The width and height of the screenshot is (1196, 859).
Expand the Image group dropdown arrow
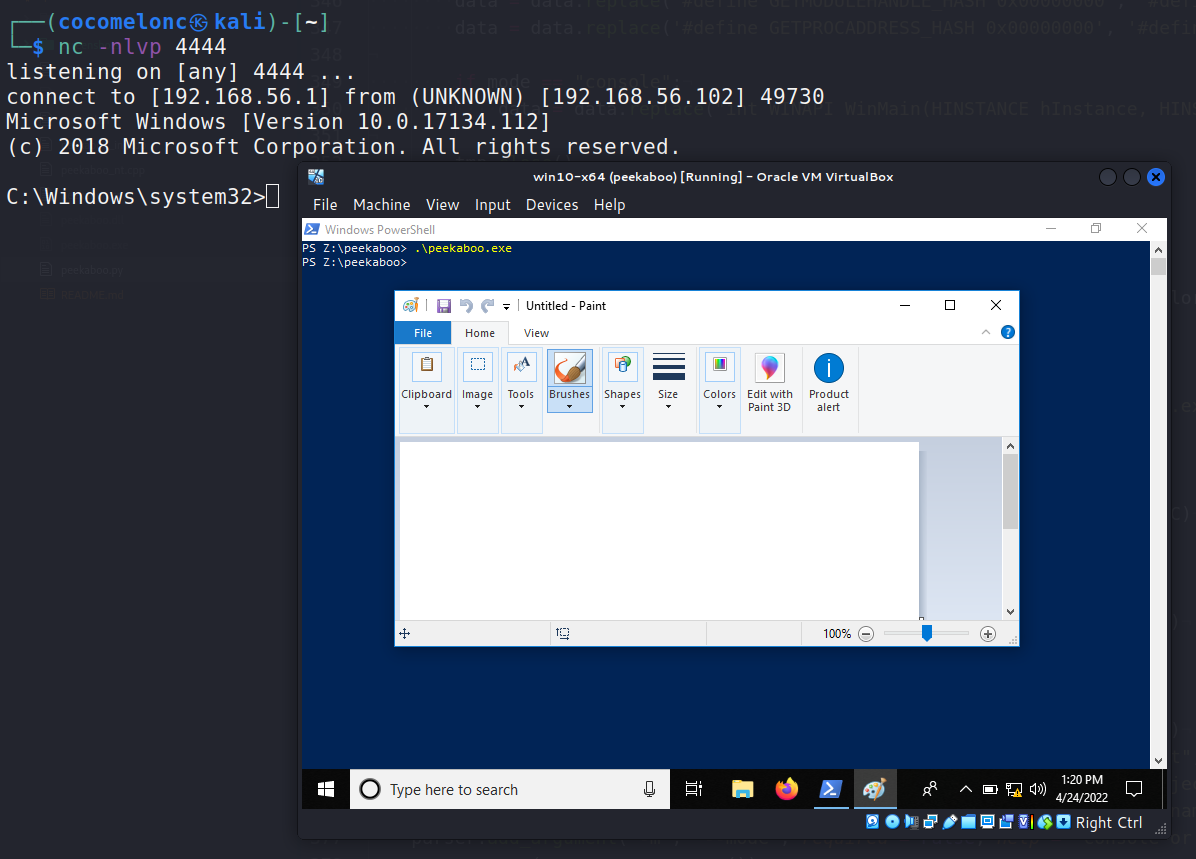tap(477, 407)
